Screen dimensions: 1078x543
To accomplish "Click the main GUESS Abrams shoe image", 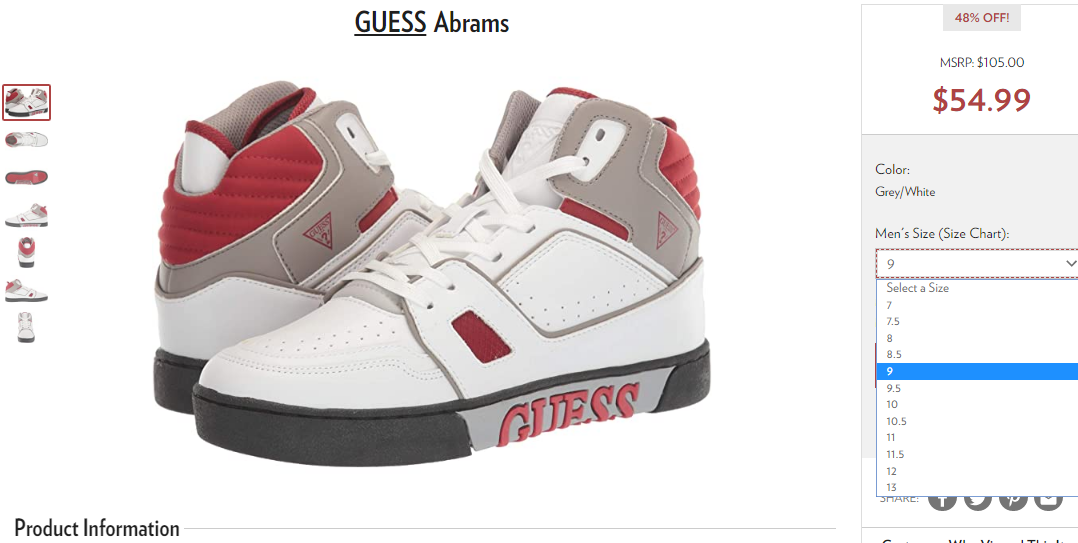I will coord(432,275).
